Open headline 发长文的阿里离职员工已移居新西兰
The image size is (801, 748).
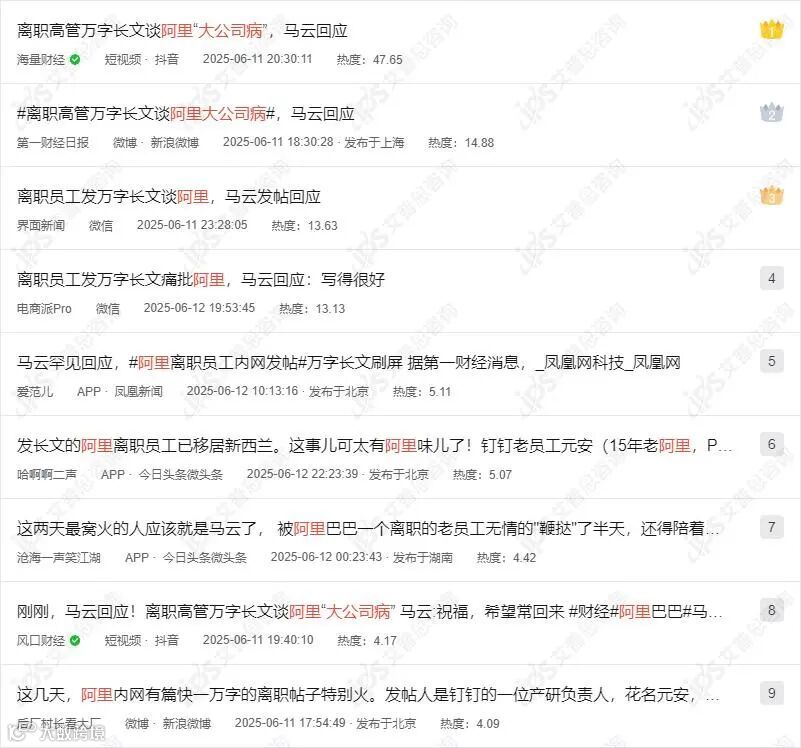coord(374,446)
